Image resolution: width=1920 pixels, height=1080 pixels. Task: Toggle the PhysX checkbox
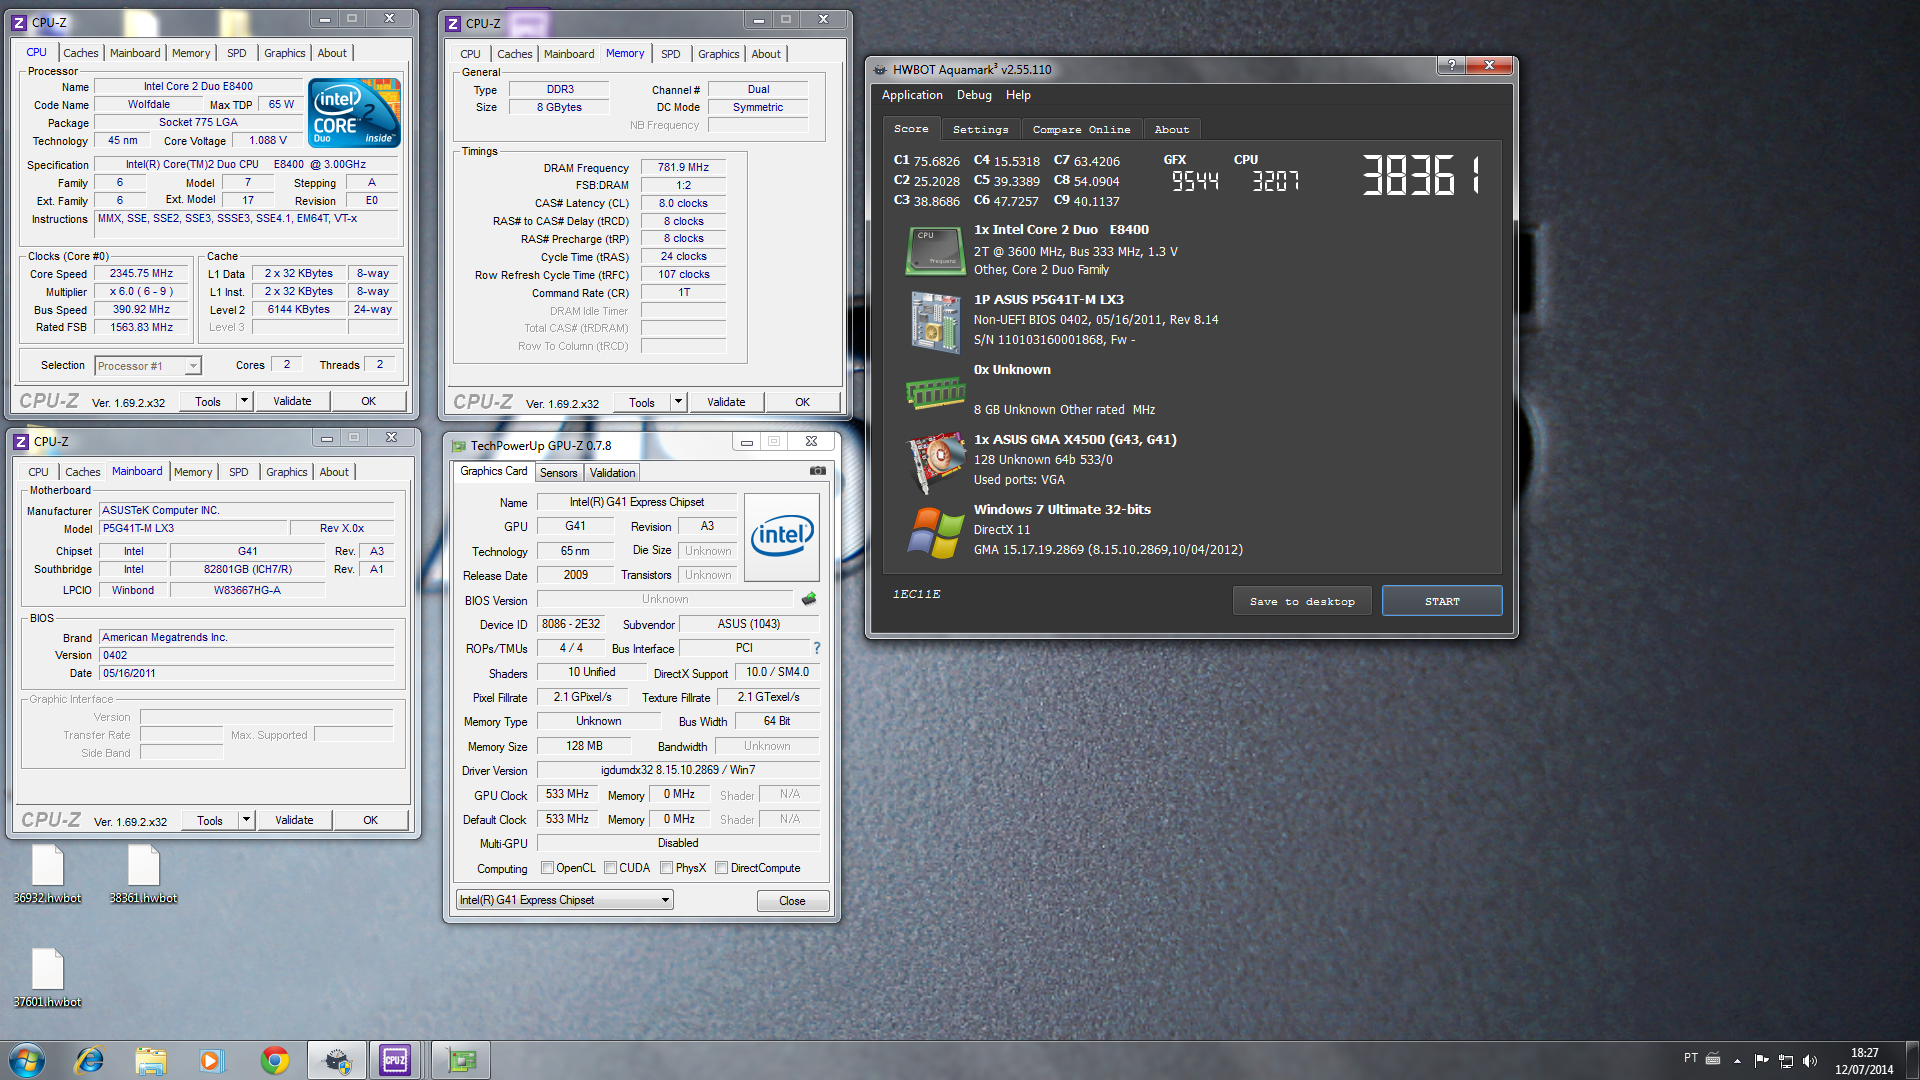pyautogui.click(x=666, y=868)
